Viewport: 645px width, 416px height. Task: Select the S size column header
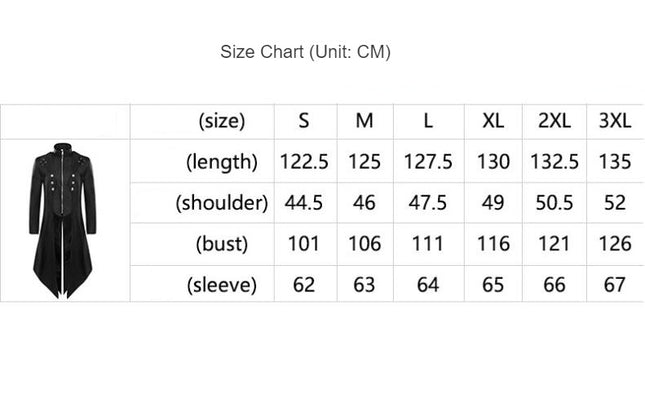(x=304, y=121)
